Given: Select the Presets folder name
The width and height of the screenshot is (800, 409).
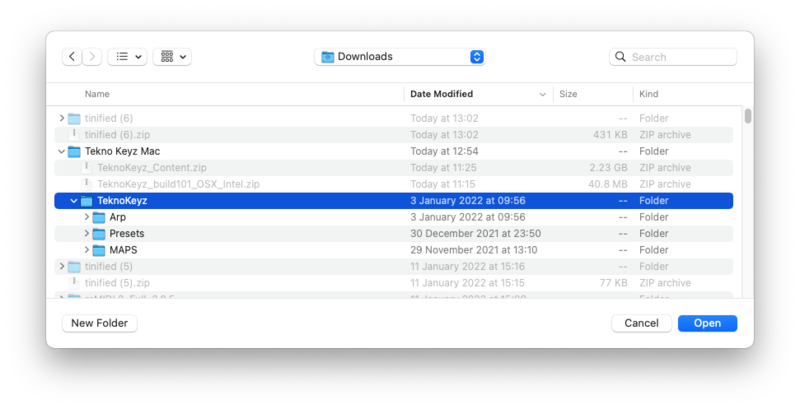Looking at the screenshot, I should (x=127, y=234).
